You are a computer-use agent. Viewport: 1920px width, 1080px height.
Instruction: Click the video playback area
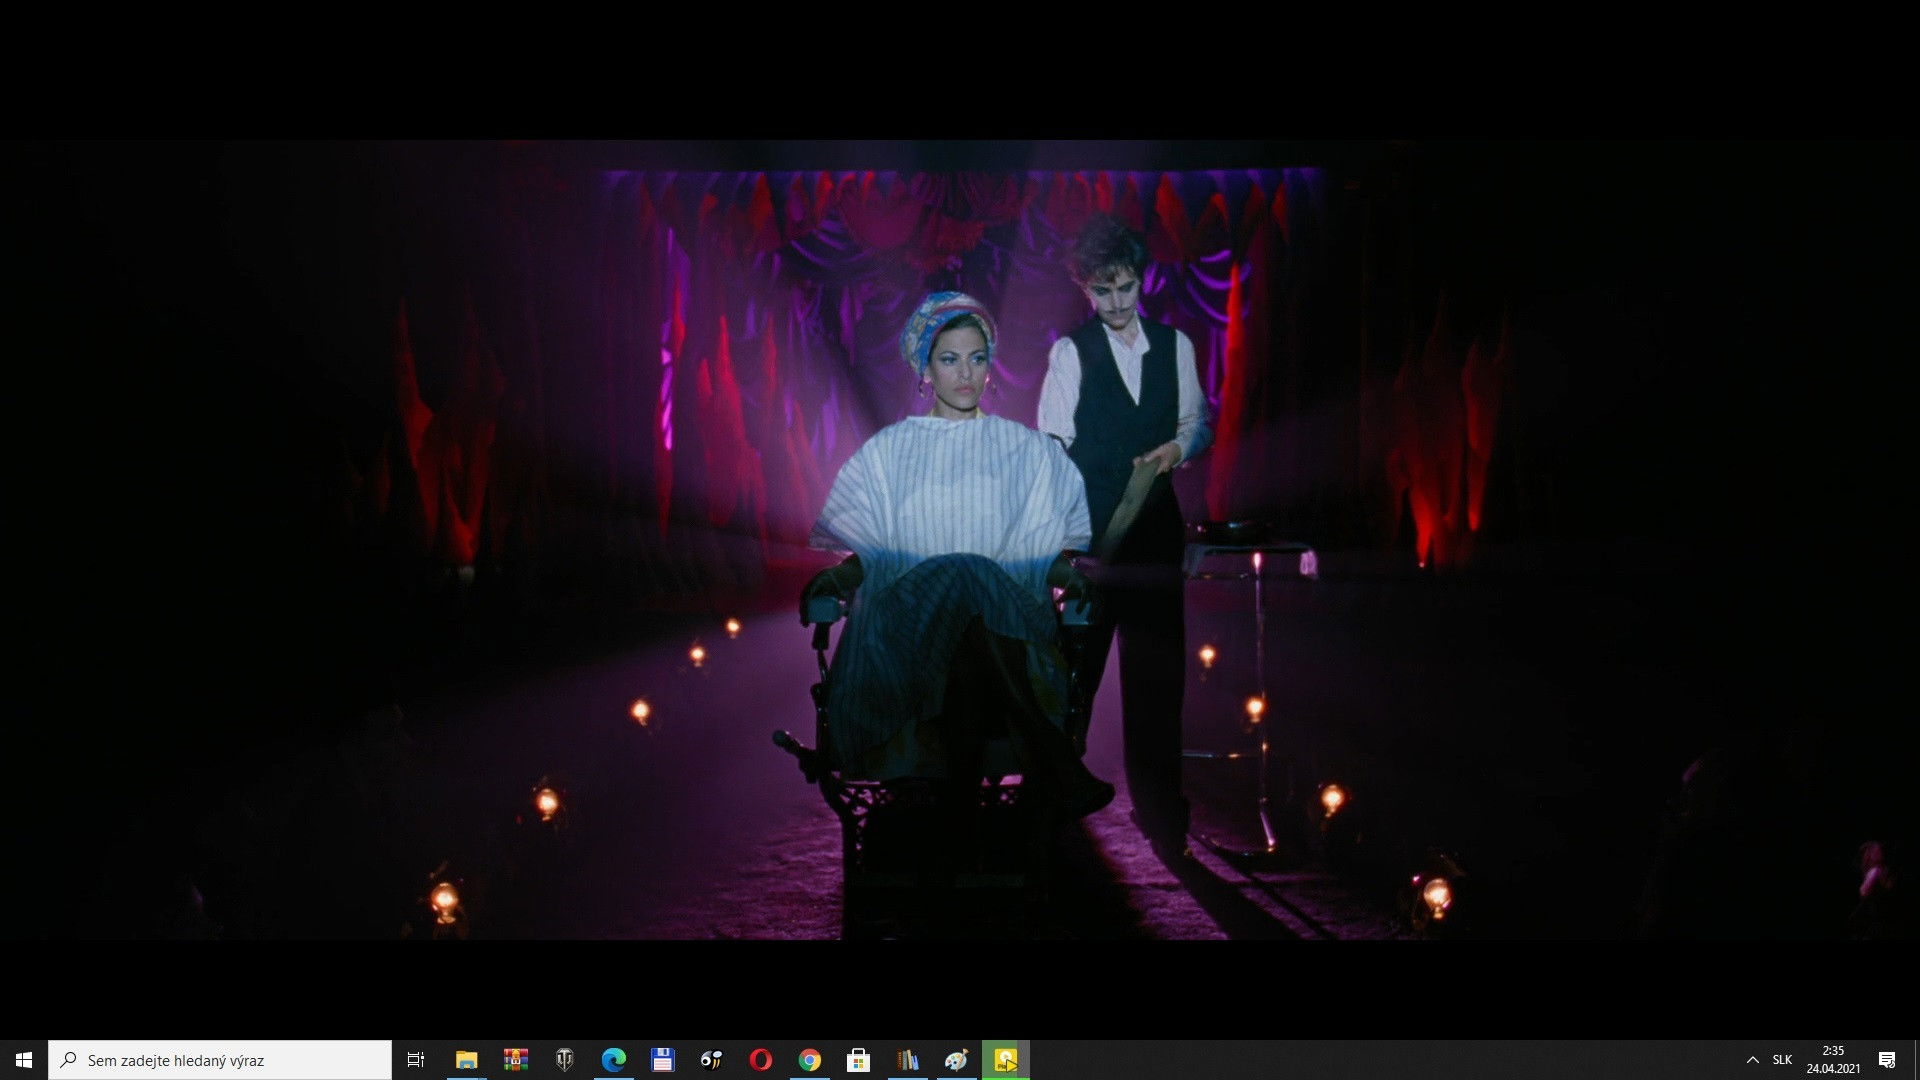[960, 540]
